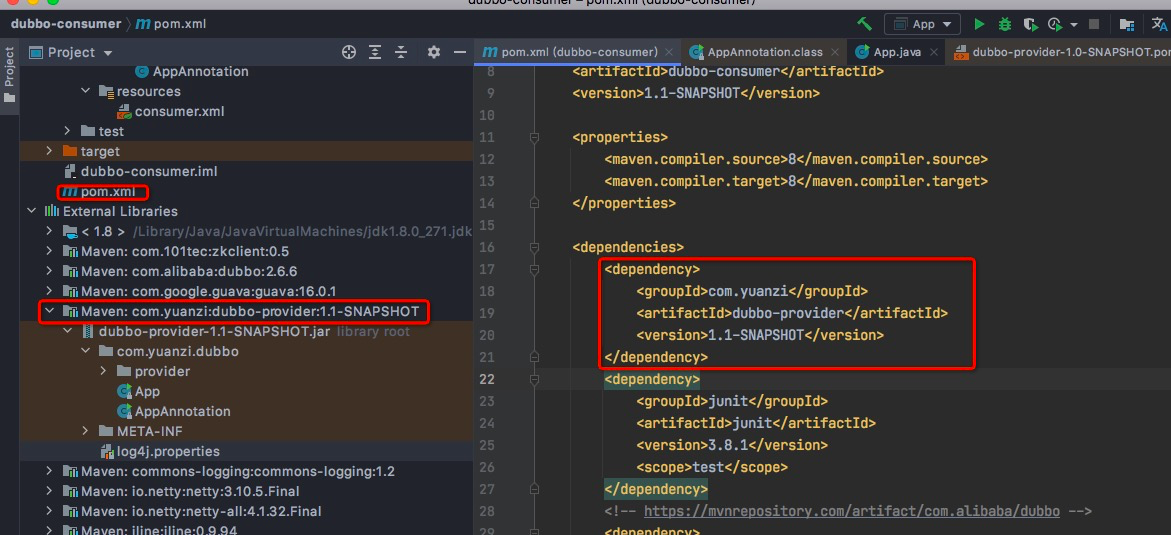Viewport: 1171px width, 535px height.
Task: Expand Maven com.alibaba:dubbo:2.6.6 node
Action: click(x=49, y=271)
